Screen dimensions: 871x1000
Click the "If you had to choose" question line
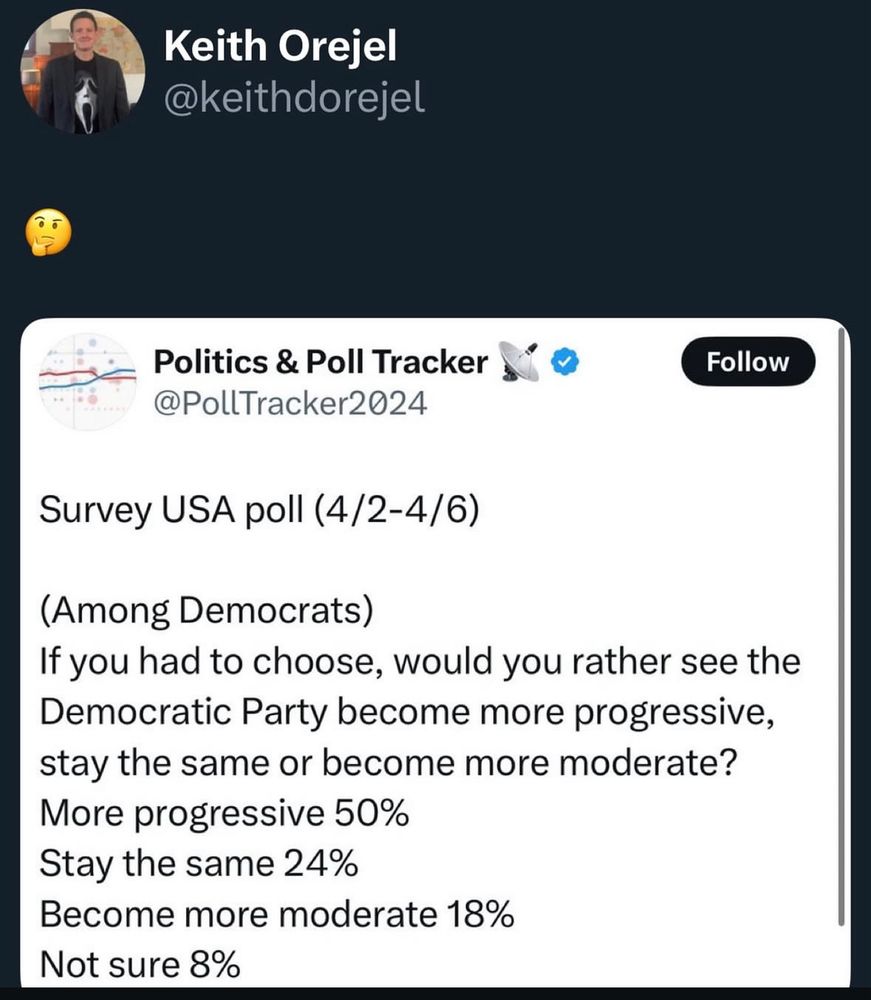(420, 661)
